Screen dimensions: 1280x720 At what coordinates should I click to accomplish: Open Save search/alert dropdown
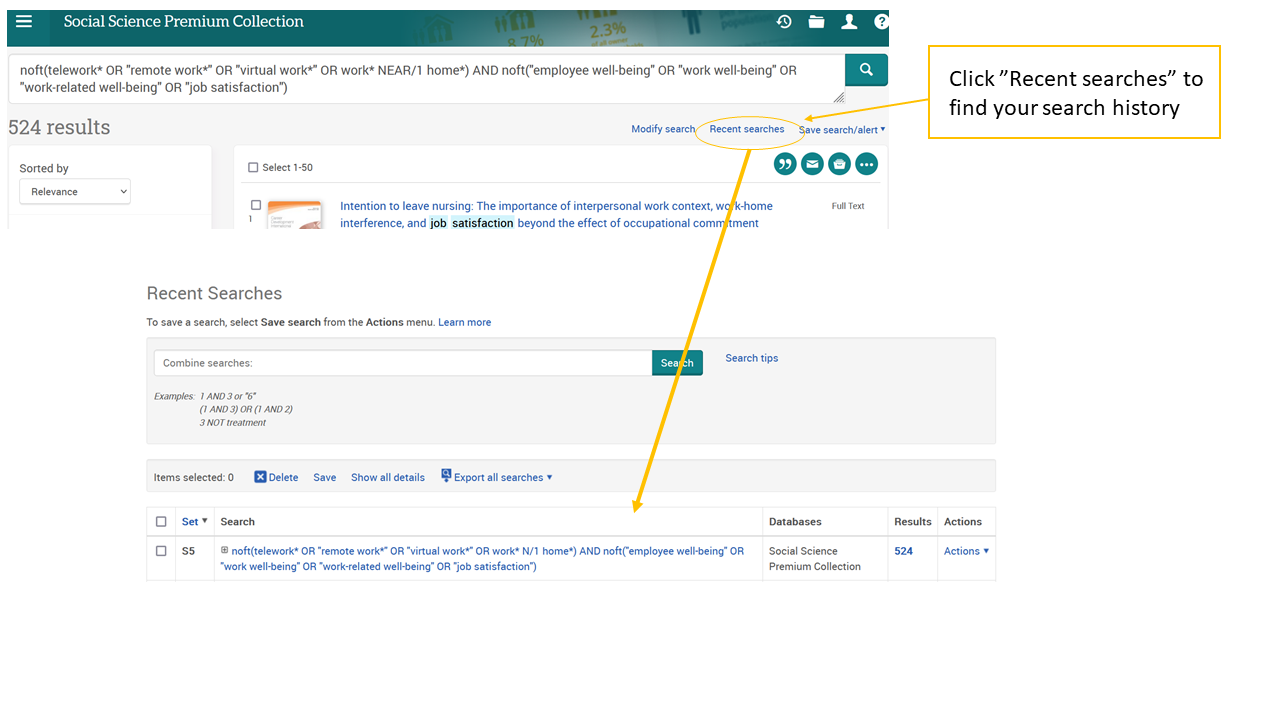[x=842, y=130]
